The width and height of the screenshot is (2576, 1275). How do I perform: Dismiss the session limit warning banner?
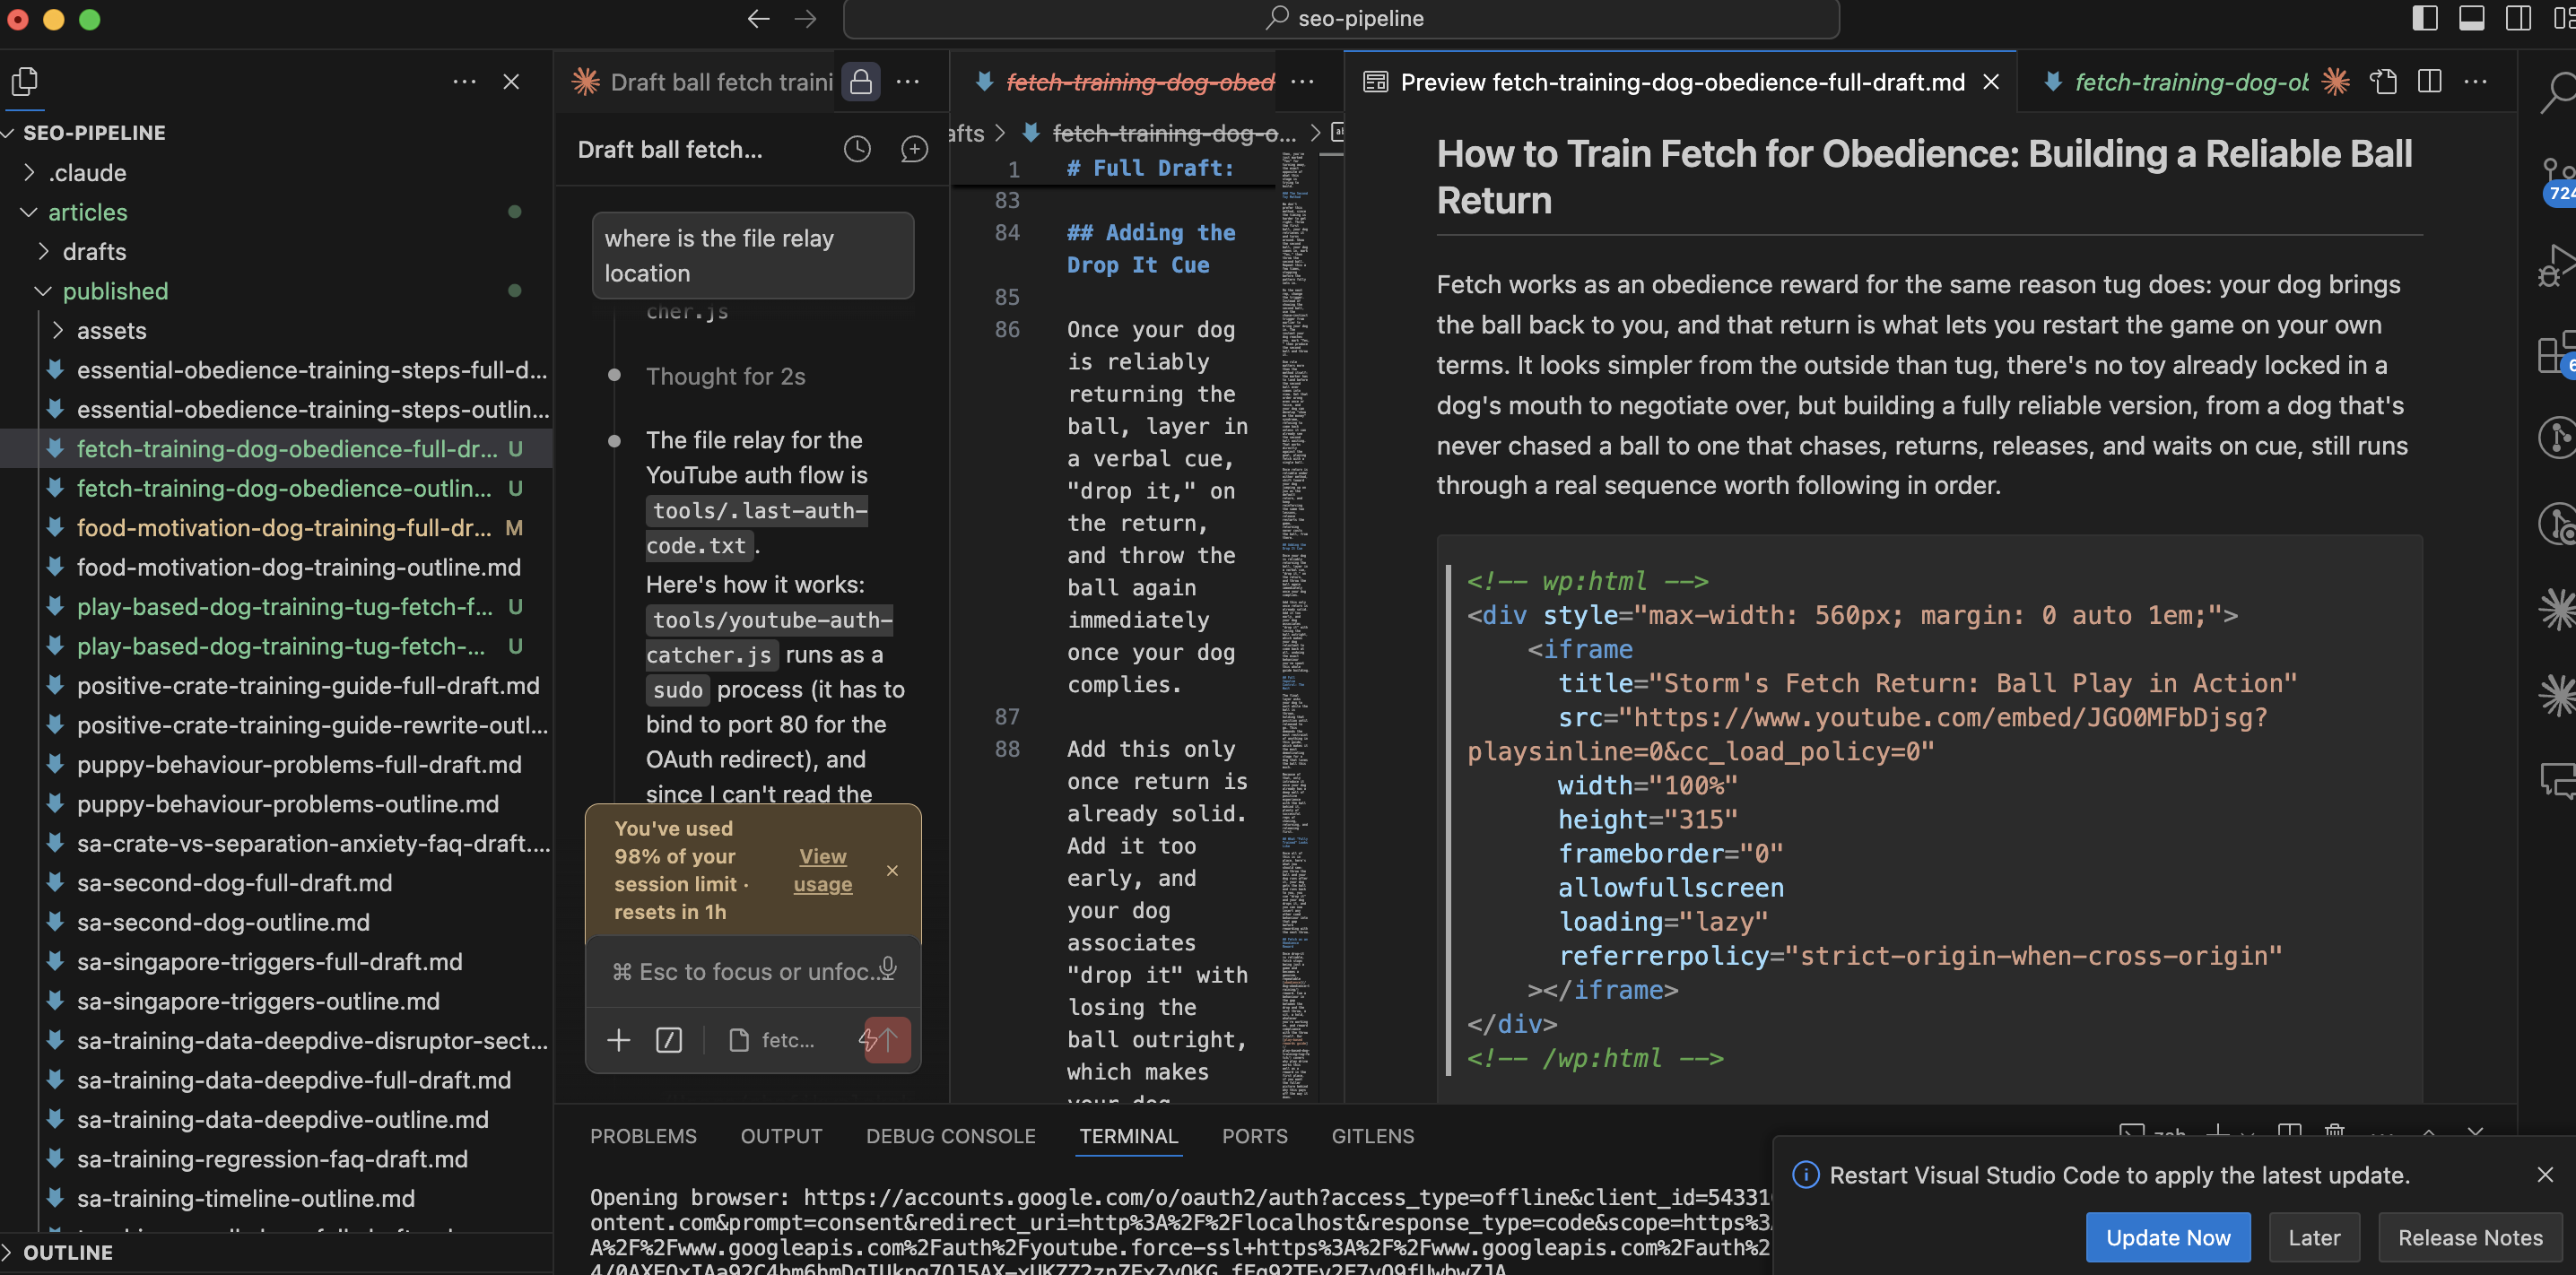coord(892,871)
